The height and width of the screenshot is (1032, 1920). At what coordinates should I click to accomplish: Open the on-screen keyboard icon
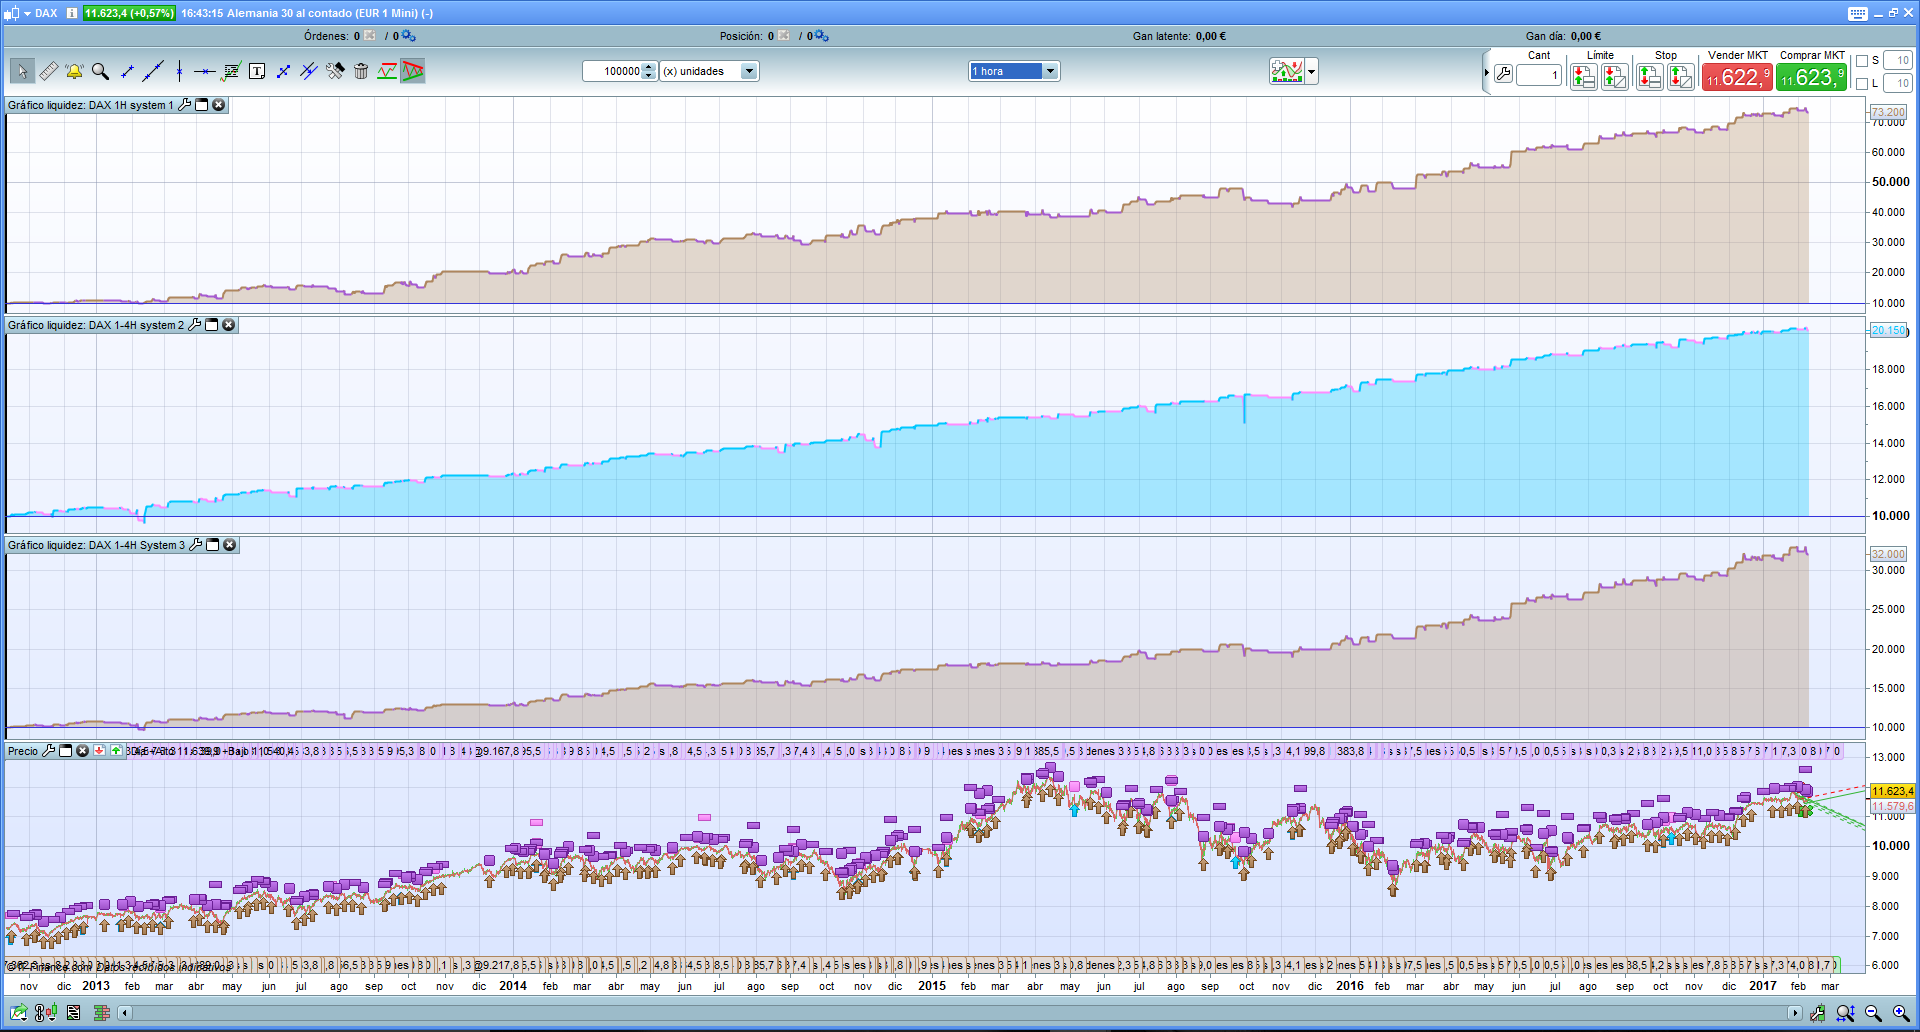[x=1858, y=13]
